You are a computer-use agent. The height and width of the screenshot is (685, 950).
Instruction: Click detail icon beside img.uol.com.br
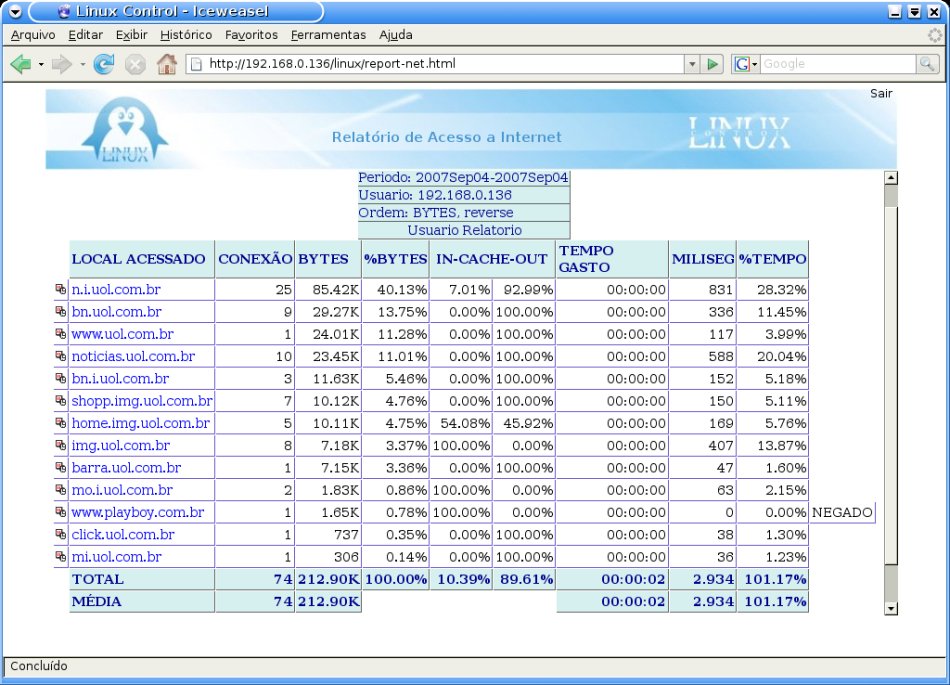coord(61,445)
